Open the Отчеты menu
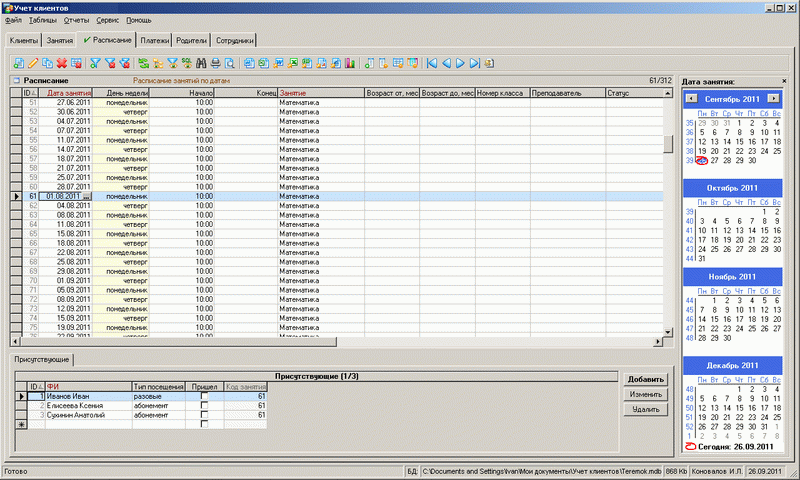This screenshot has height=480, width=800. (75, 20)
